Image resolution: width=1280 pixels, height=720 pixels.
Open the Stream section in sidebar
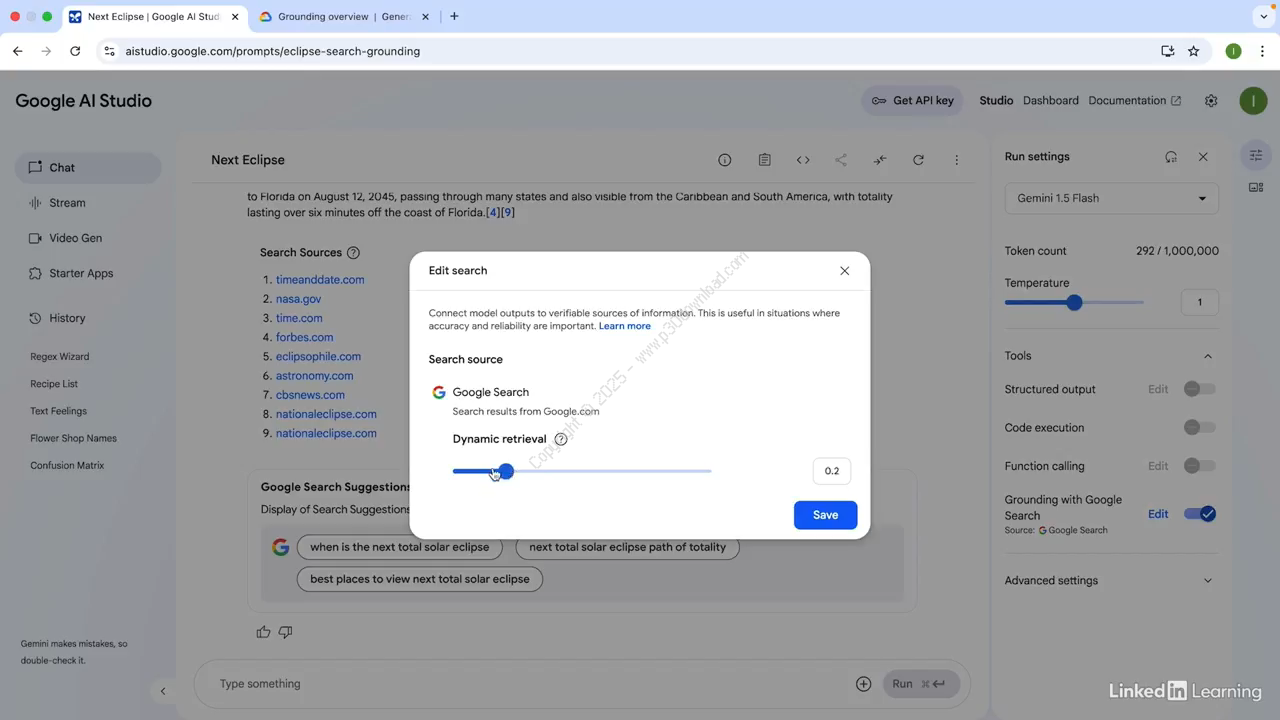(67, 203)
